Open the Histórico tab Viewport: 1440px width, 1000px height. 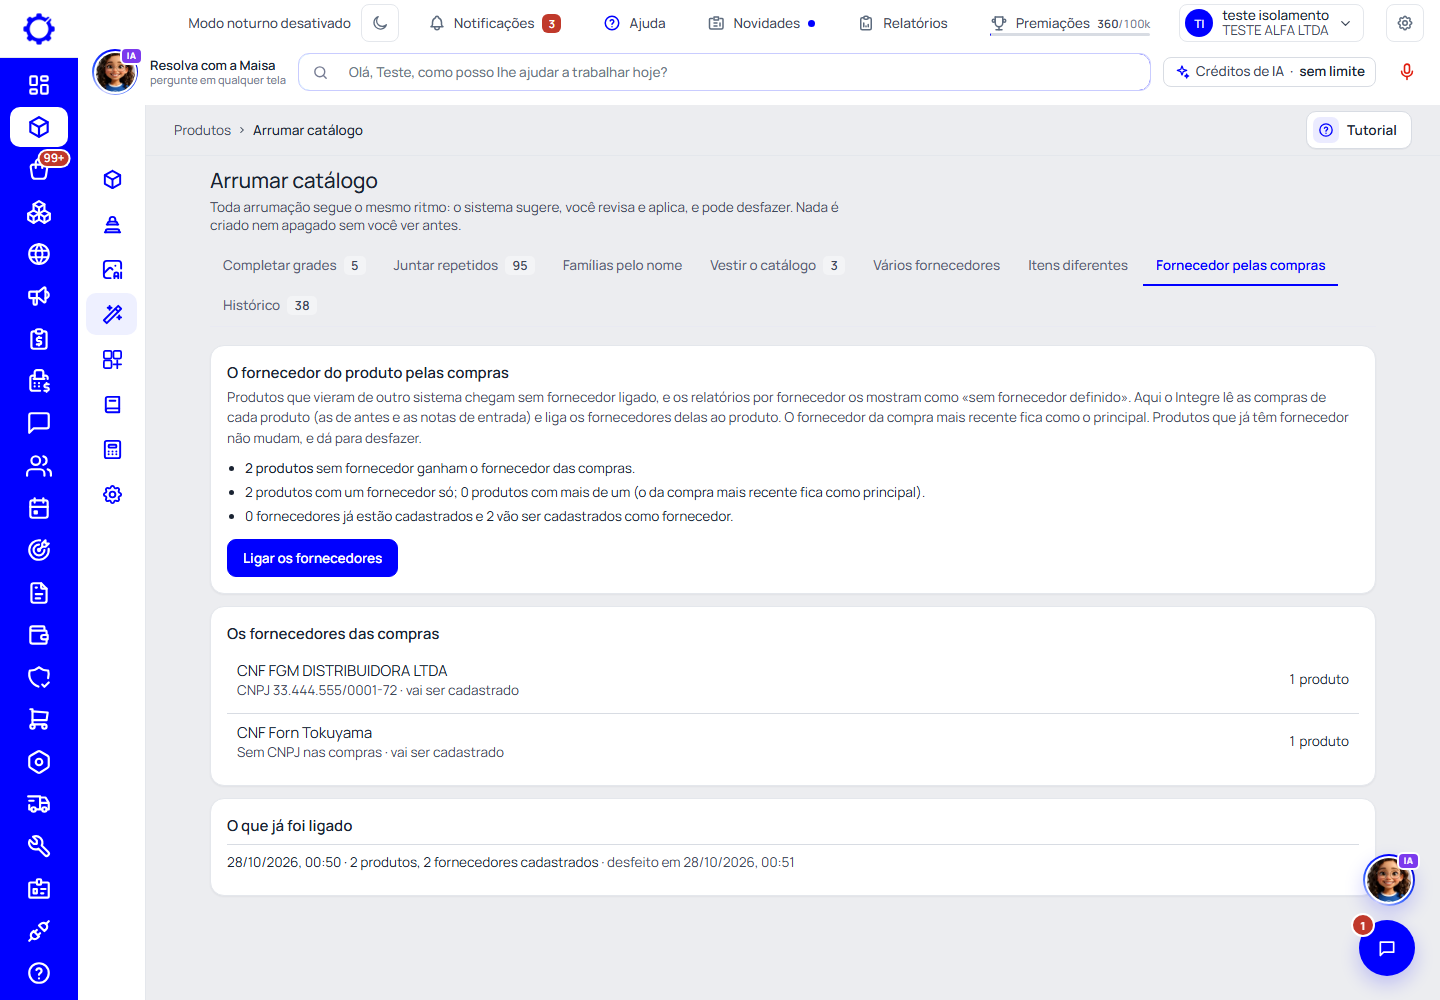(x=268, y=306)
